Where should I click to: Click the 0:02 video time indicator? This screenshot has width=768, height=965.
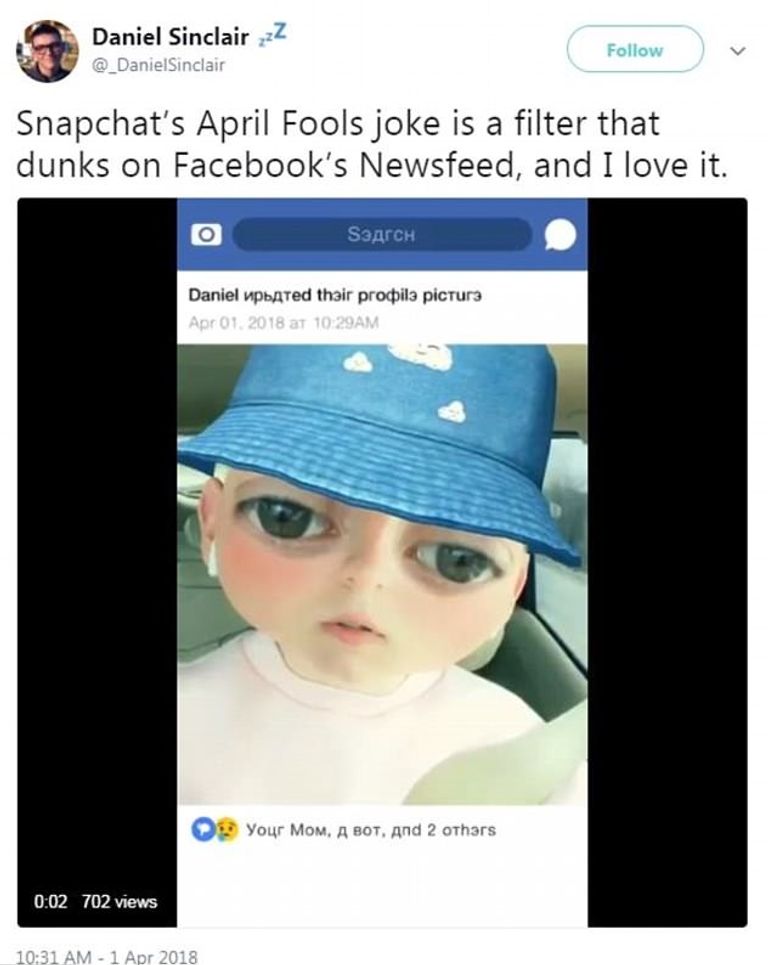(x=50, y=902)
